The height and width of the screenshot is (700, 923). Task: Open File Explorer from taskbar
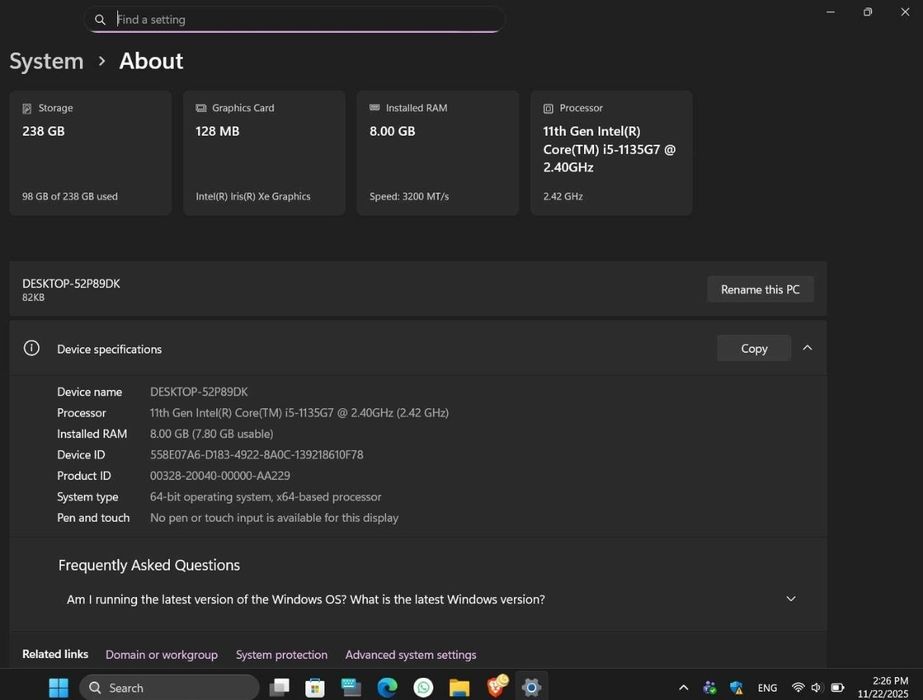point(459,687)
